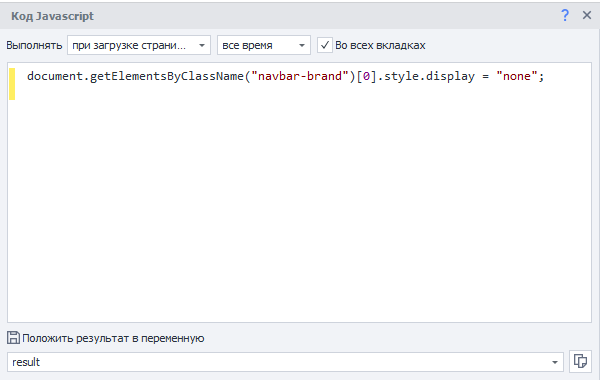Screen dimensions: 600x380
Task: Click the Во всех вкладках label text
Action: pyautogui.click(x=380, y=45)
